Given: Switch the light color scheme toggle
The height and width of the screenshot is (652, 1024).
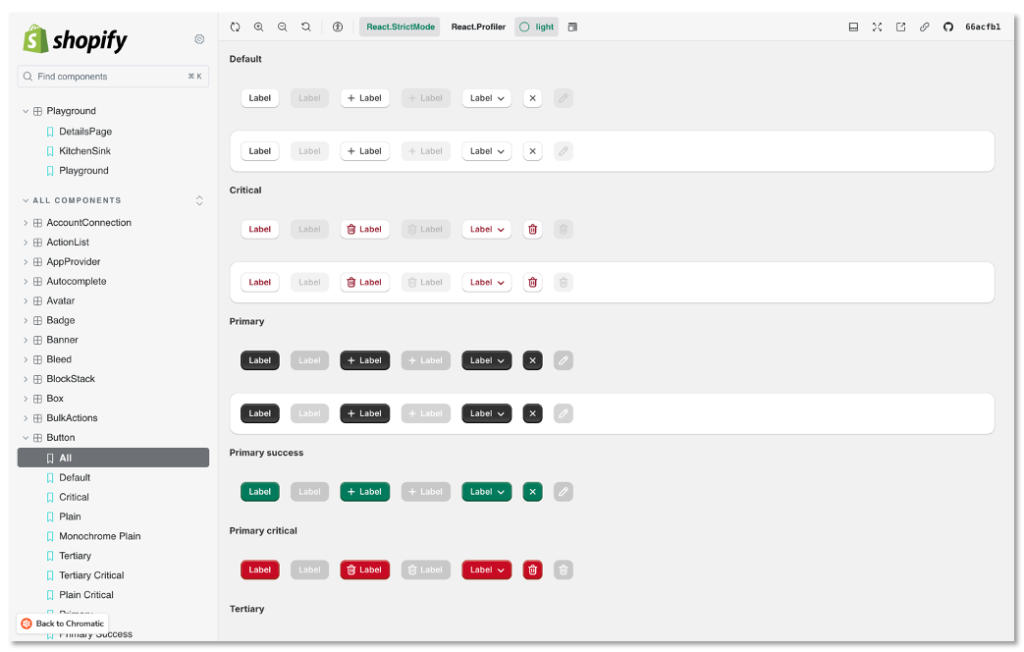Looking at the screenshot, I should tap(537, 27).
